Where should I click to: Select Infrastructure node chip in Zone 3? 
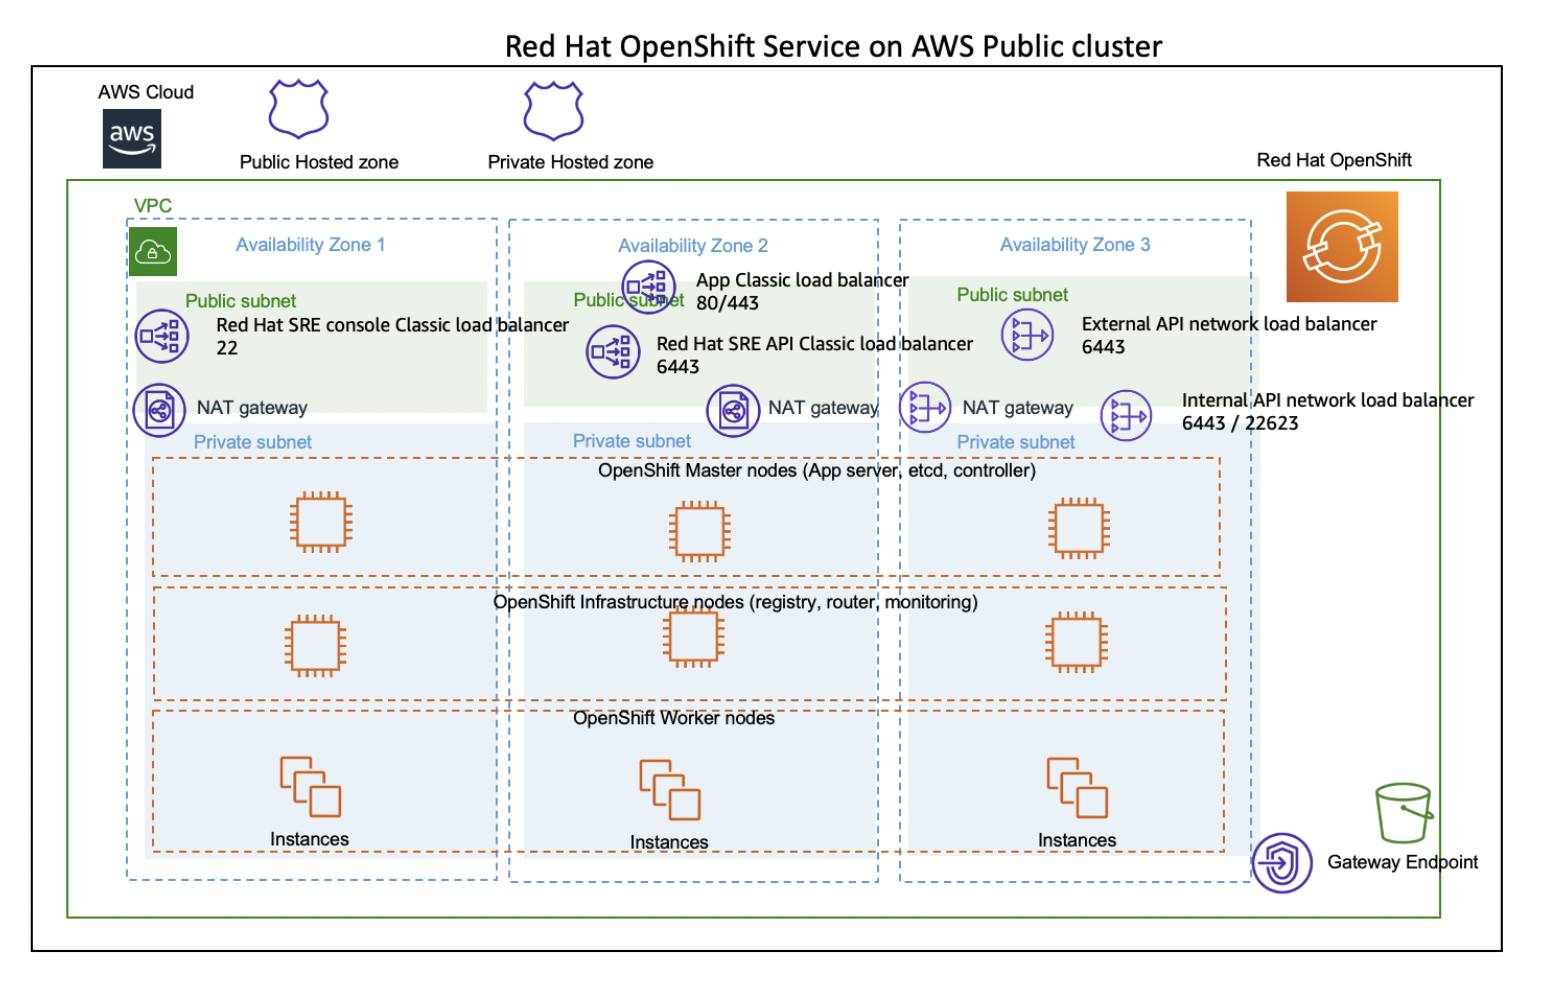pyautogui.click(x=1076, y=642)
